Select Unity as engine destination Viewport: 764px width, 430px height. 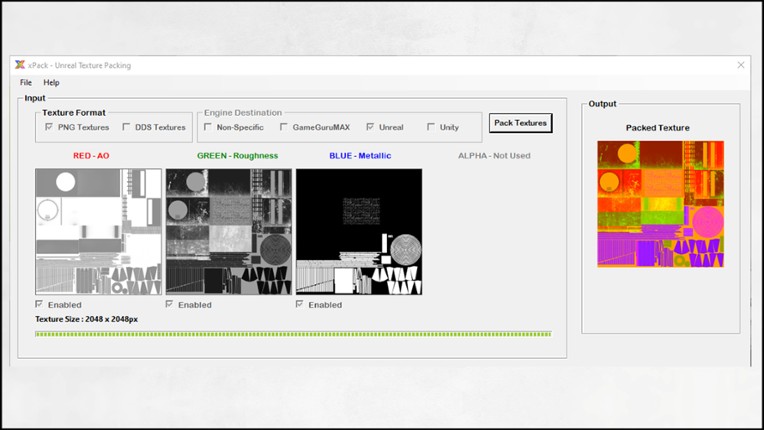(x=431, y=127)
